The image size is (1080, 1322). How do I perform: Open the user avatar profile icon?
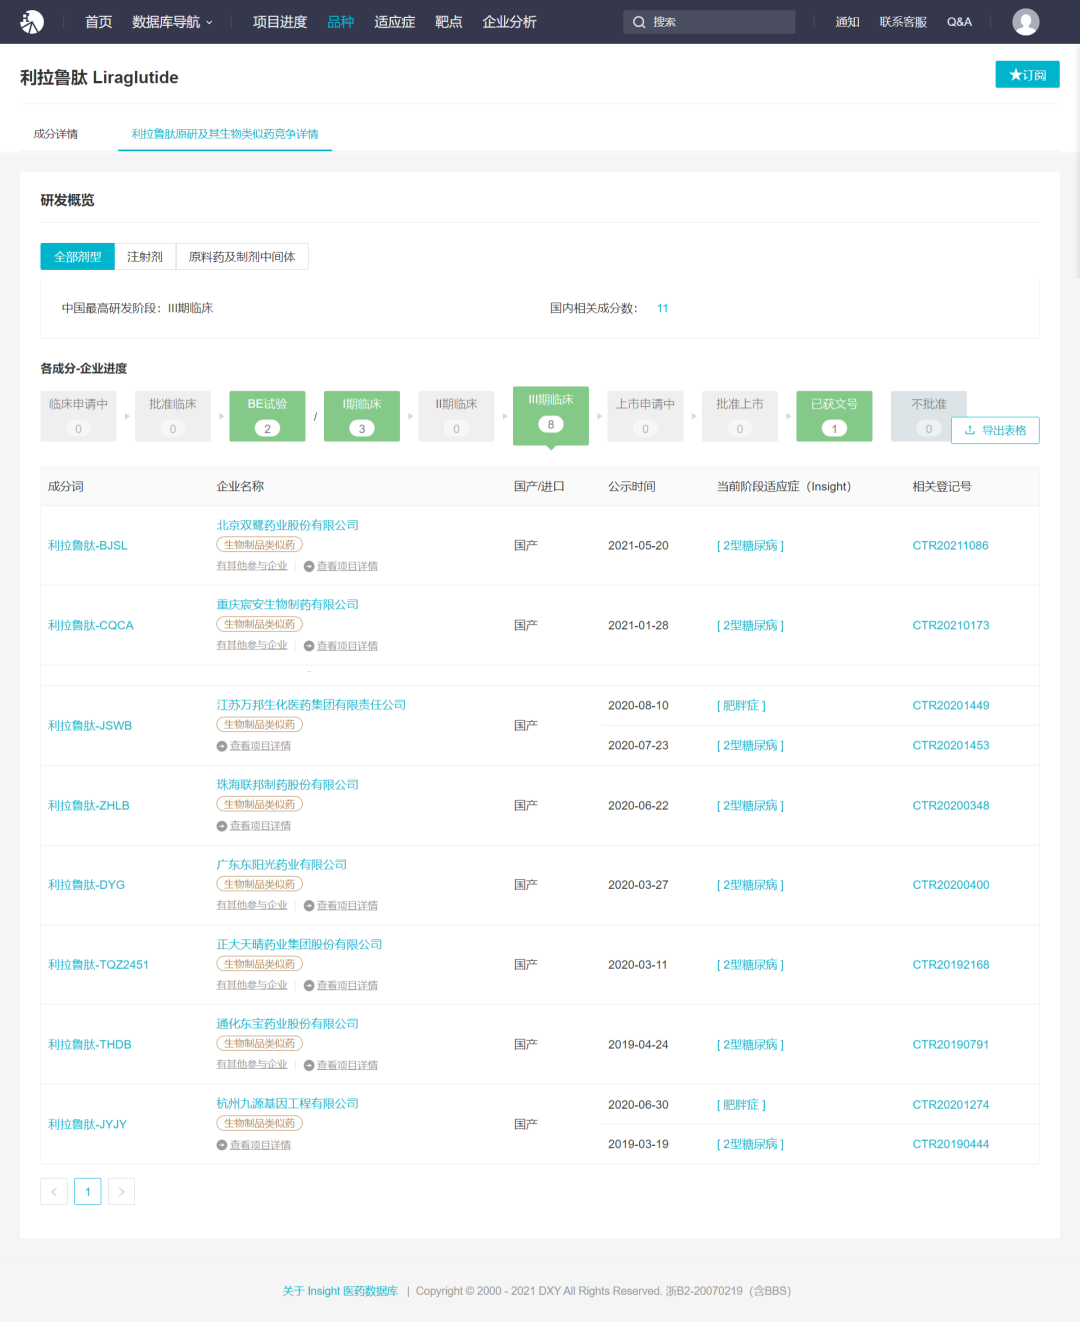(1026, 21)
